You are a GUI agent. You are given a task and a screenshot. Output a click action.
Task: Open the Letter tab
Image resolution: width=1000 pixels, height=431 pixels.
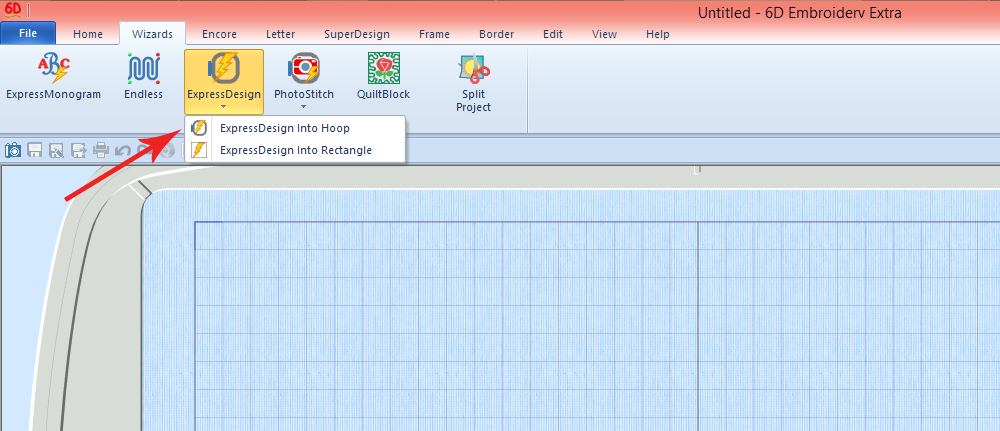tap(280, 34)
